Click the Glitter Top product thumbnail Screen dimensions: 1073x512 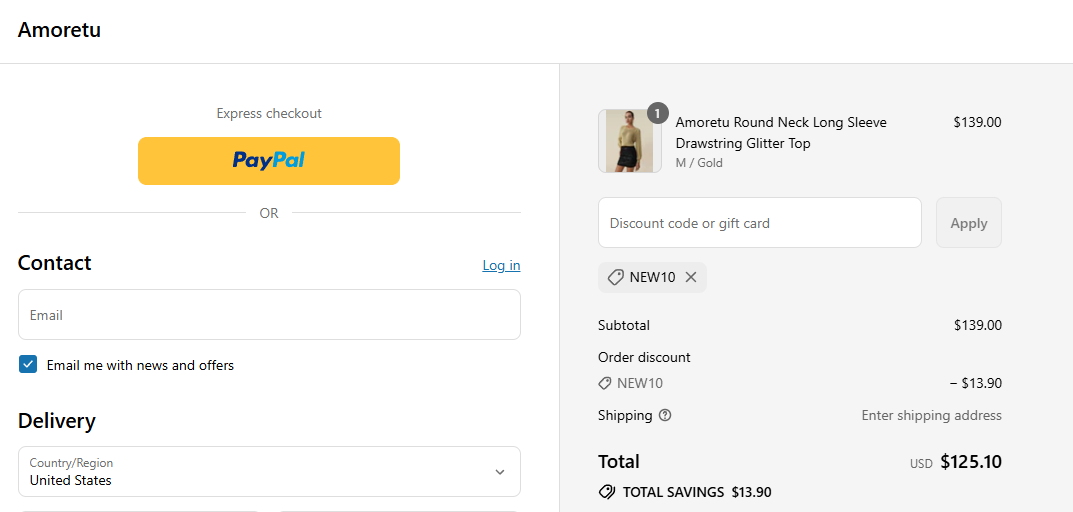click(630, 141)
